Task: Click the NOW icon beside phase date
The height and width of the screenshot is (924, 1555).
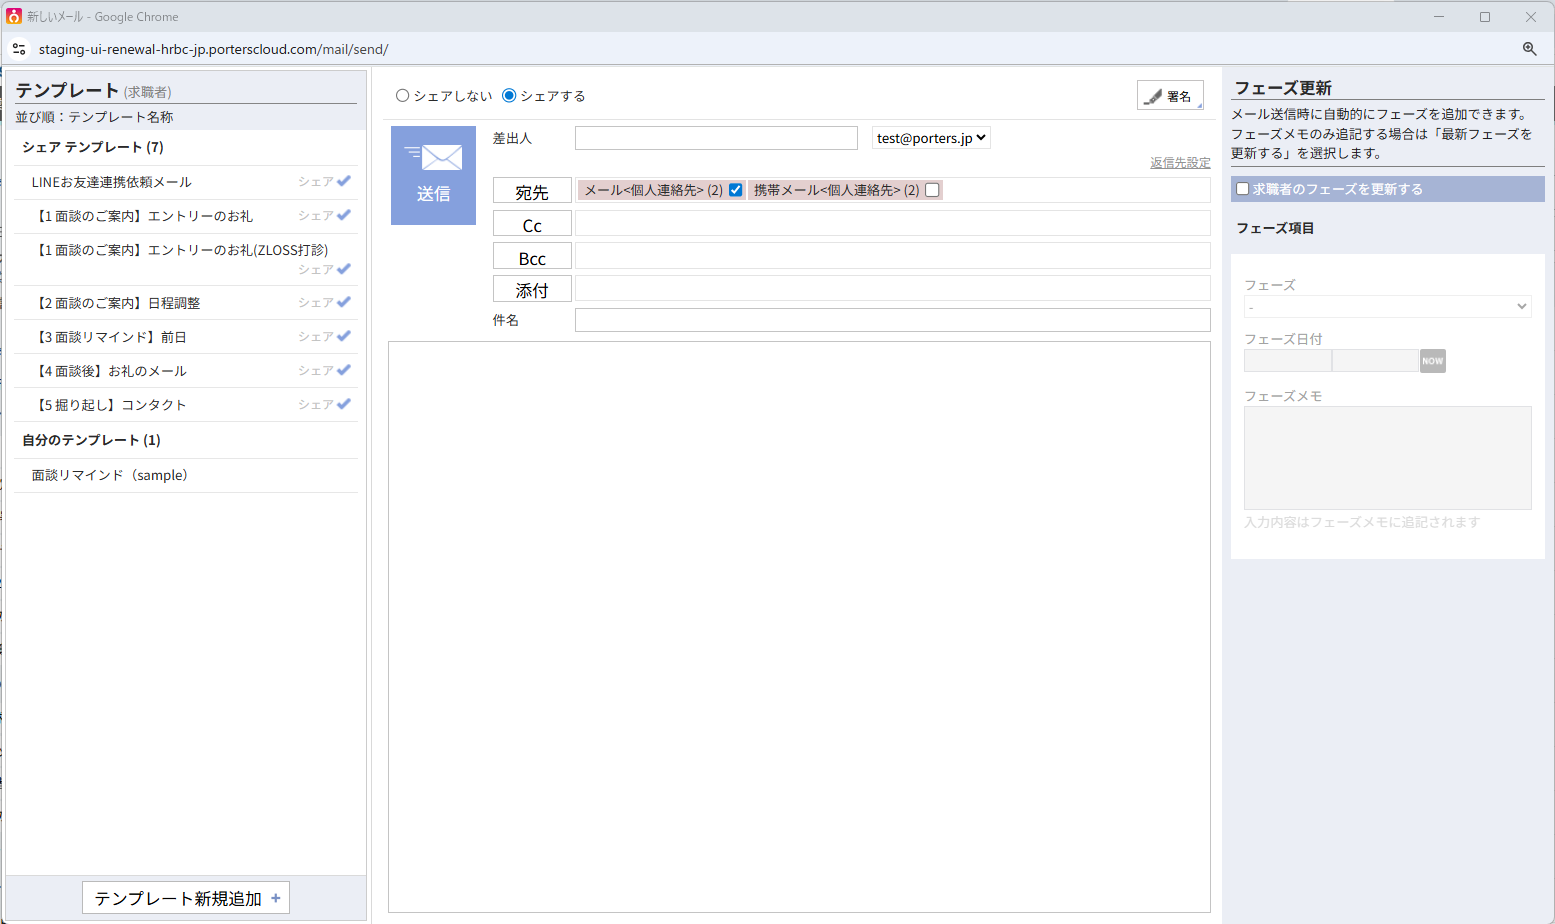Action: [1432, 361]
